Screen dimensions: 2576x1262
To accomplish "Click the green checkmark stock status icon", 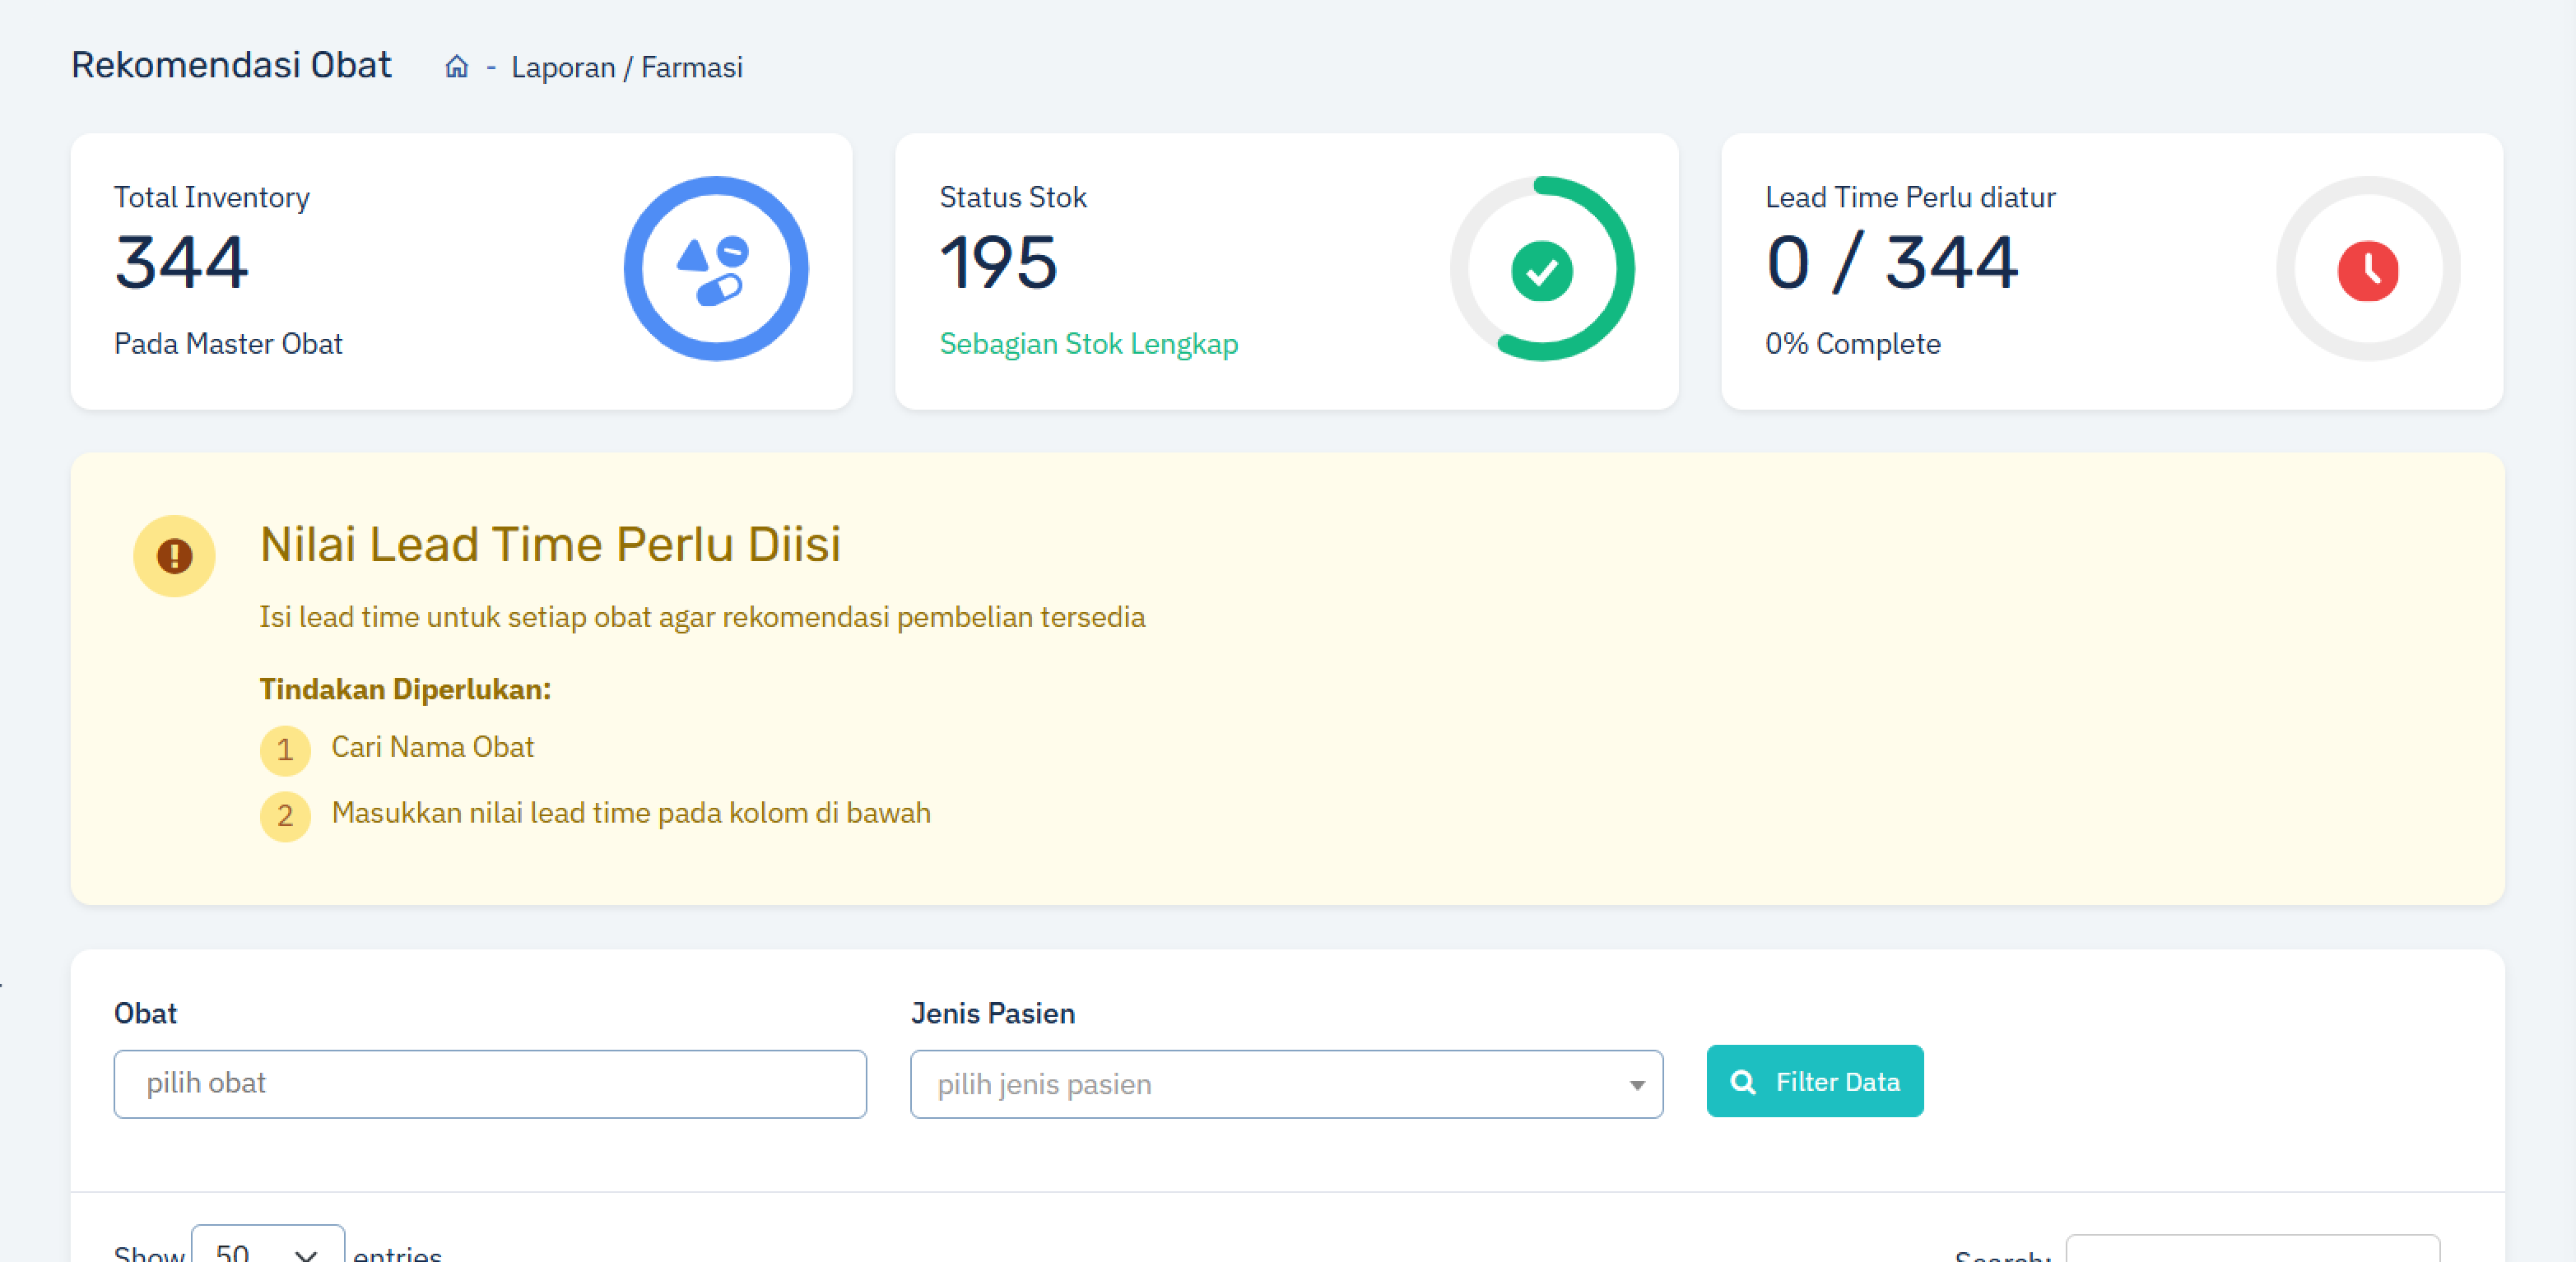I will click(x=1541, y=271).
